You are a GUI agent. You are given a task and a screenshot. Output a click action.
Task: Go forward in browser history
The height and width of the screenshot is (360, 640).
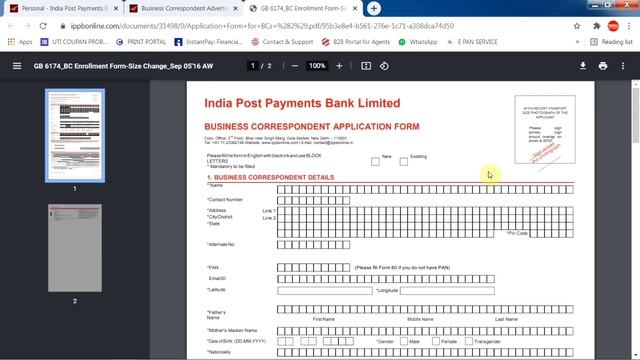27,26
